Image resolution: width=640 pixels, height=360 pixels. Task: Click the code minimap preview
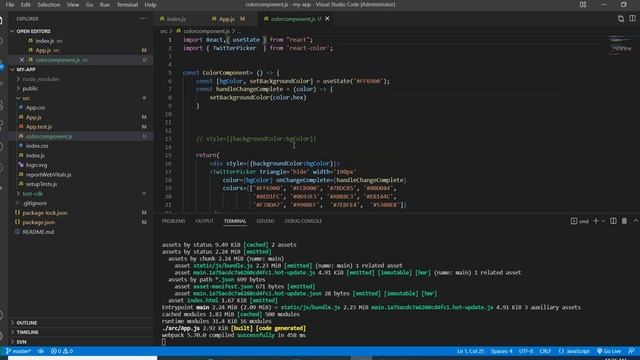[620, 45]
